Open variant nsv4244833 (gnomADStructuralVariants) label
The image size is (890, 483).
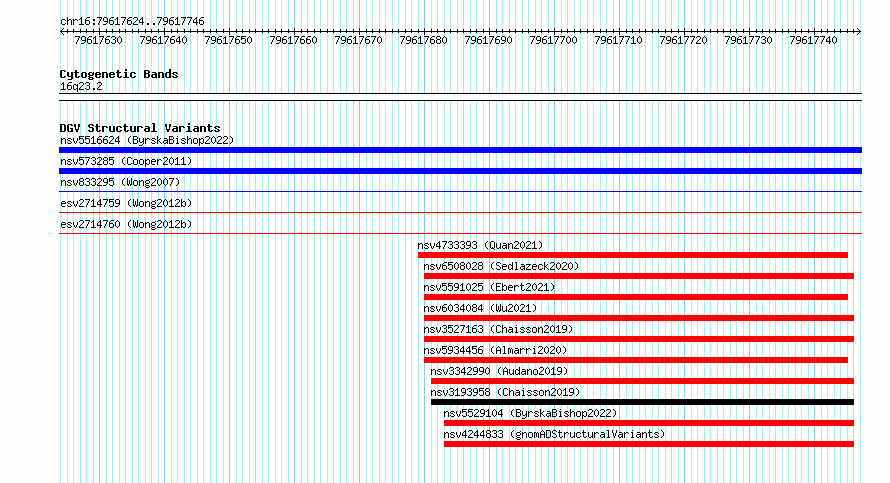[554, 434]
